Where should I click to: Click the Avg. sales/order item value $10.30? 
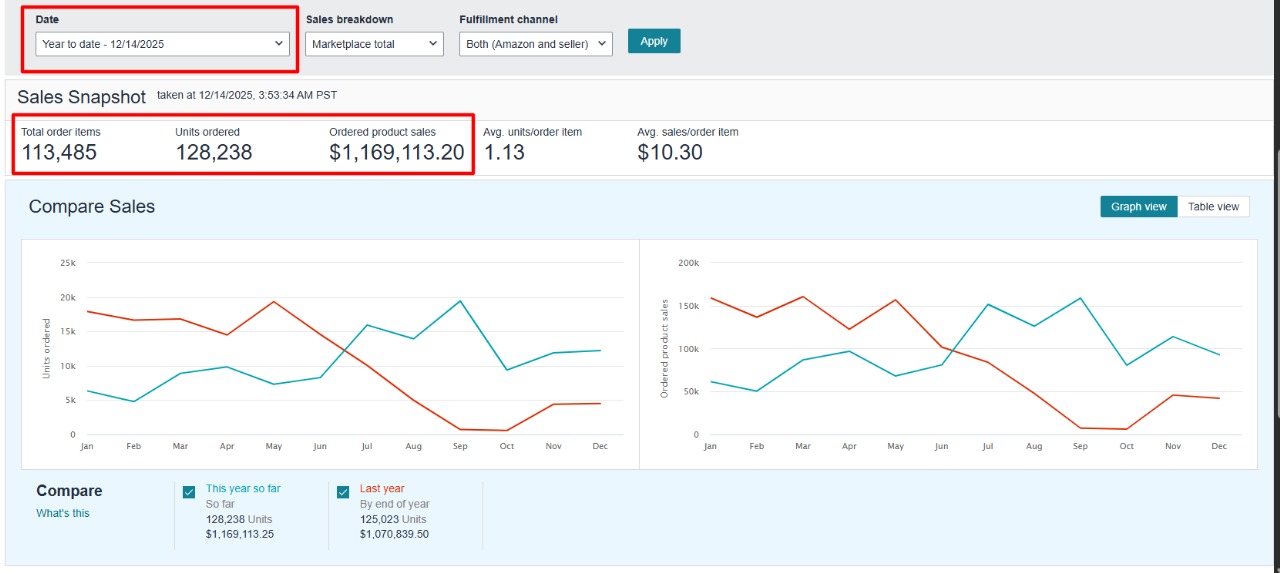(670, 153)
